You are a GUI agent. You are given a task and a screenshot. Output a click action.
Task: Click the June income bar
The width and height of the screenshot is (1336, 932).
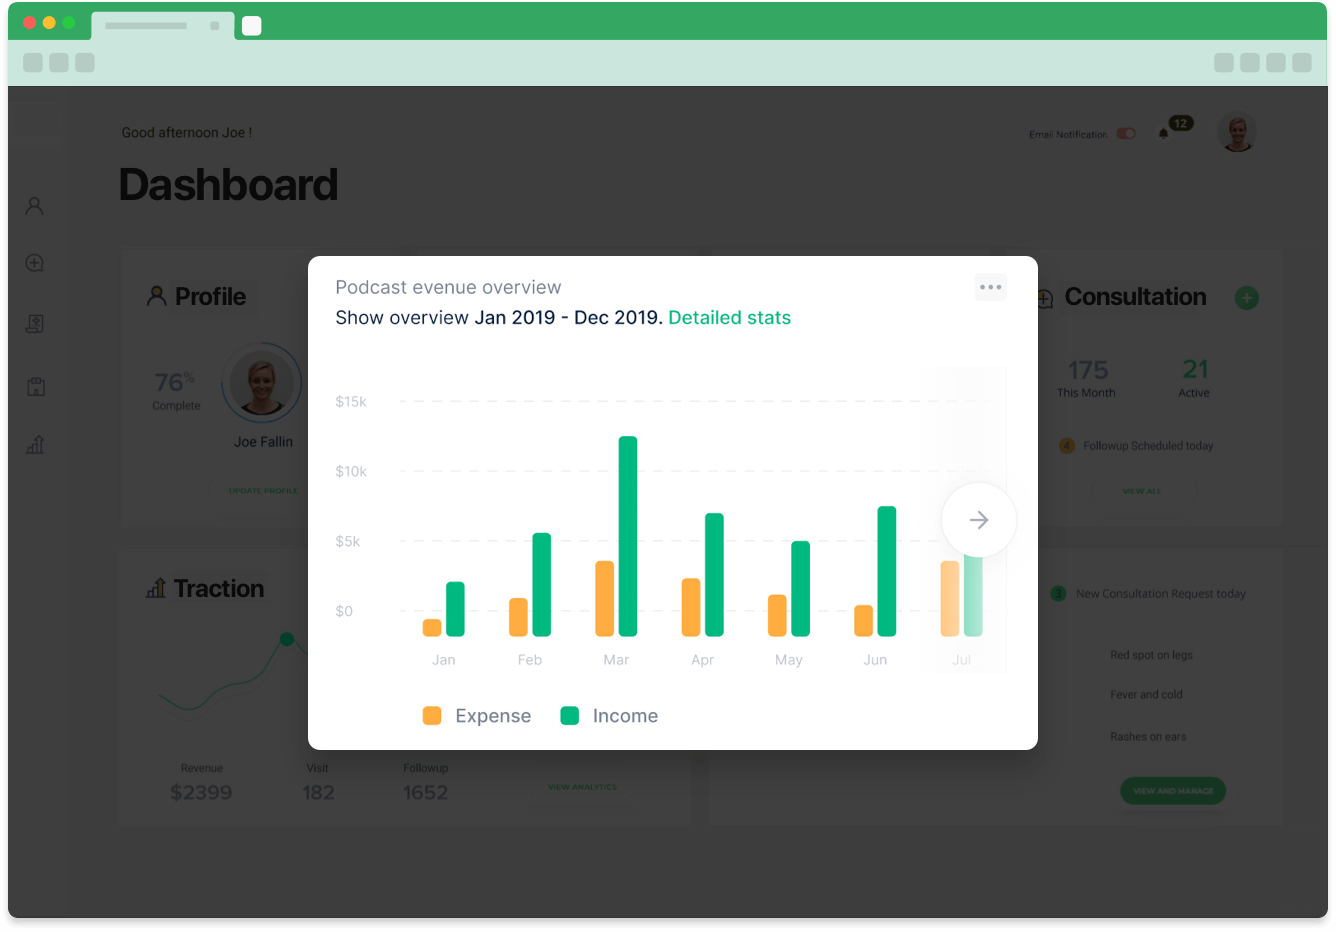coord(887,571)
